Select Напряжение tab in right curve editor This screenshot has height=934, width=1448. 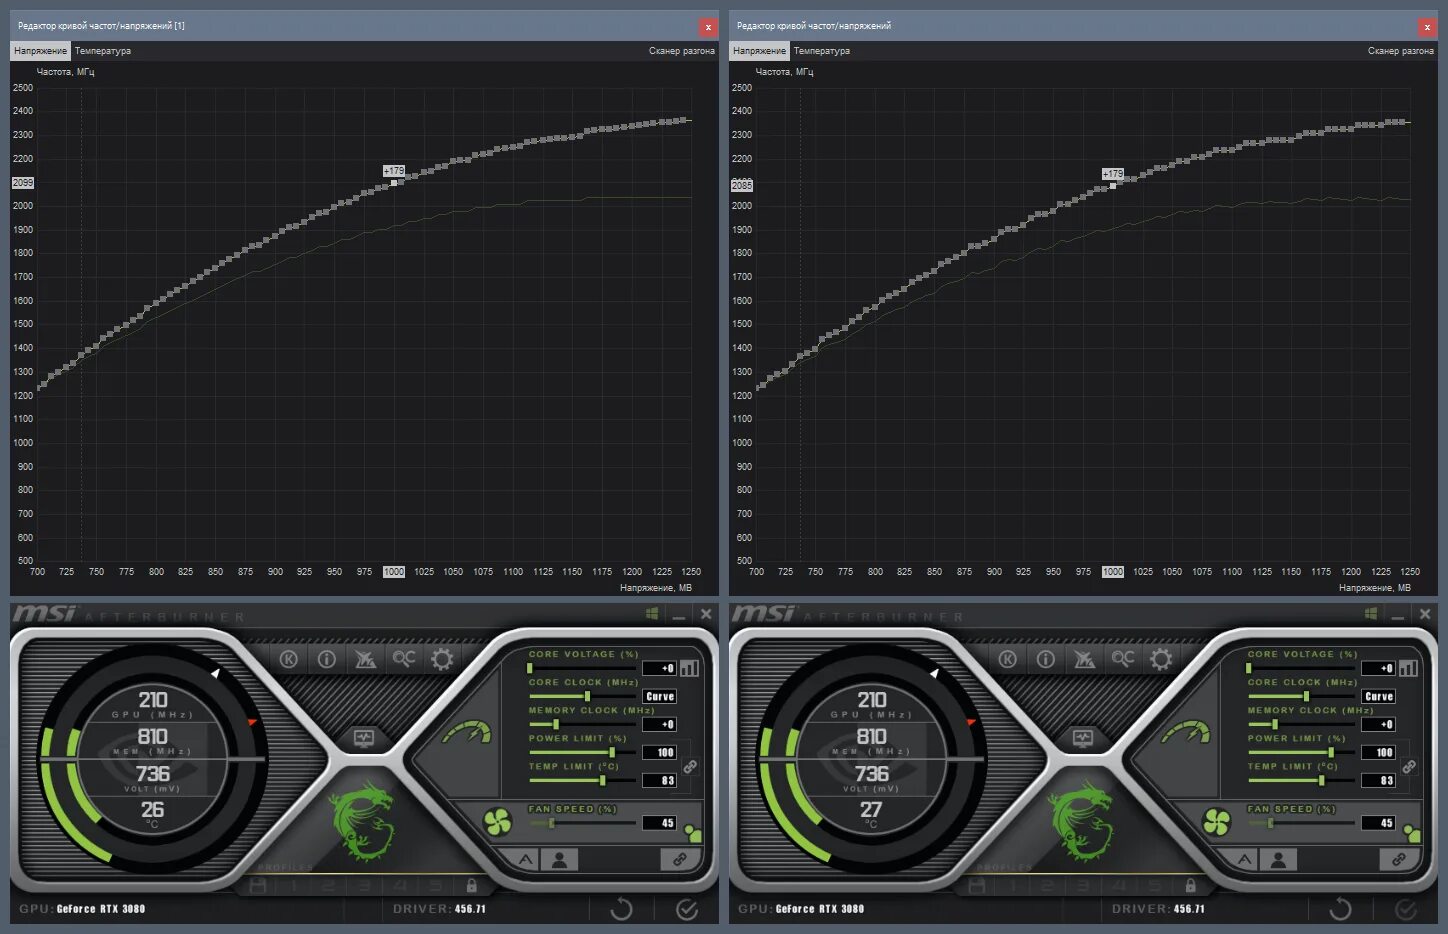click(x=759, y=50)
